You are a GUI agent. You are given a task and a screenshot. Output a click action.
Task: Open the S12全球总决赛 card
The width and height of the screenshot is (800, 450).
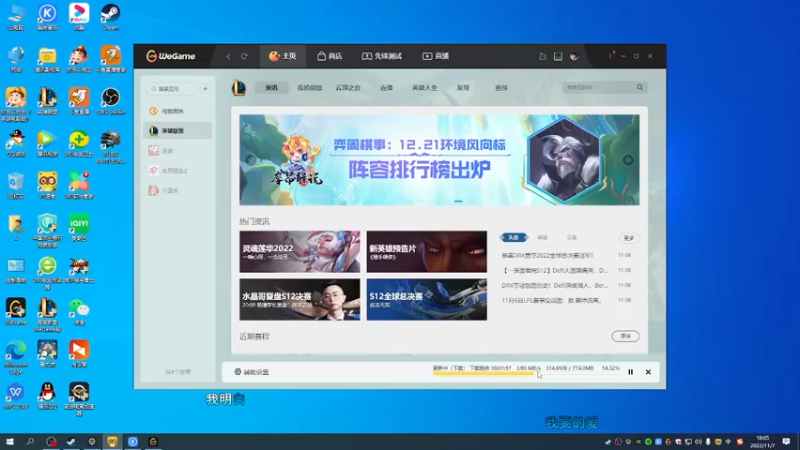427,299
